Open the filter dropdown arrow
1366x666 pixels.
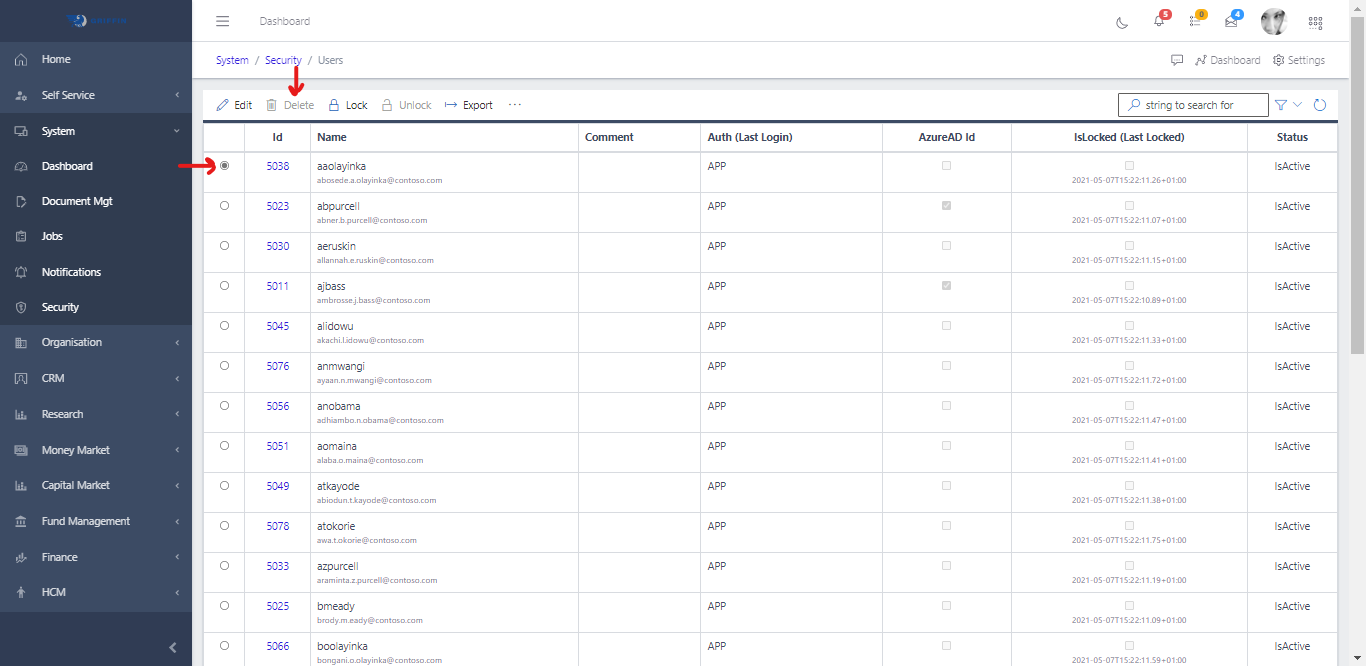[1298, 105]
